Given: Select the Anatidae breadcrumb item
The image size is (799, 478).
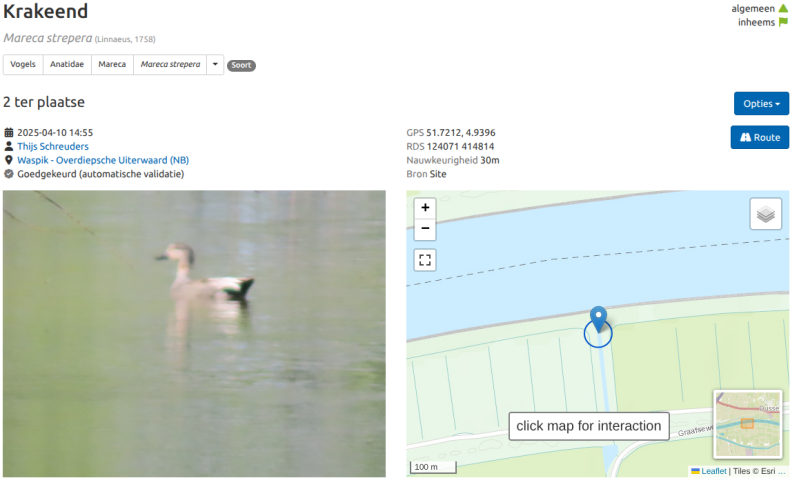Looking at the screenshot, I should (x=67, y=65).
